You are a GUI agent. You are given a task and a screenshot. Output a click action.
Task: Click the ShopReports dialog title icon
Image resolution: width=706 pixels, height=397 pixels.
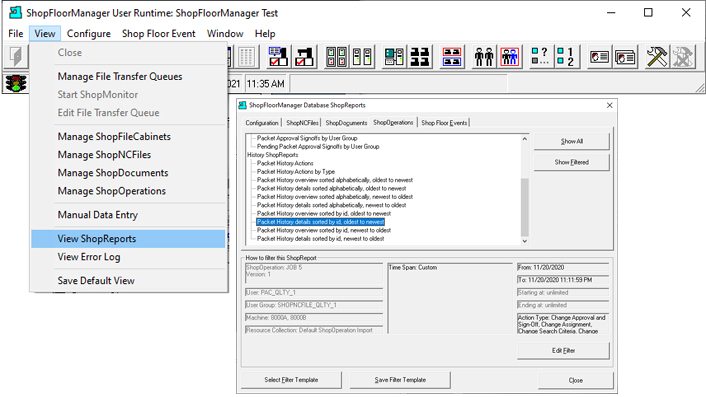242,105
